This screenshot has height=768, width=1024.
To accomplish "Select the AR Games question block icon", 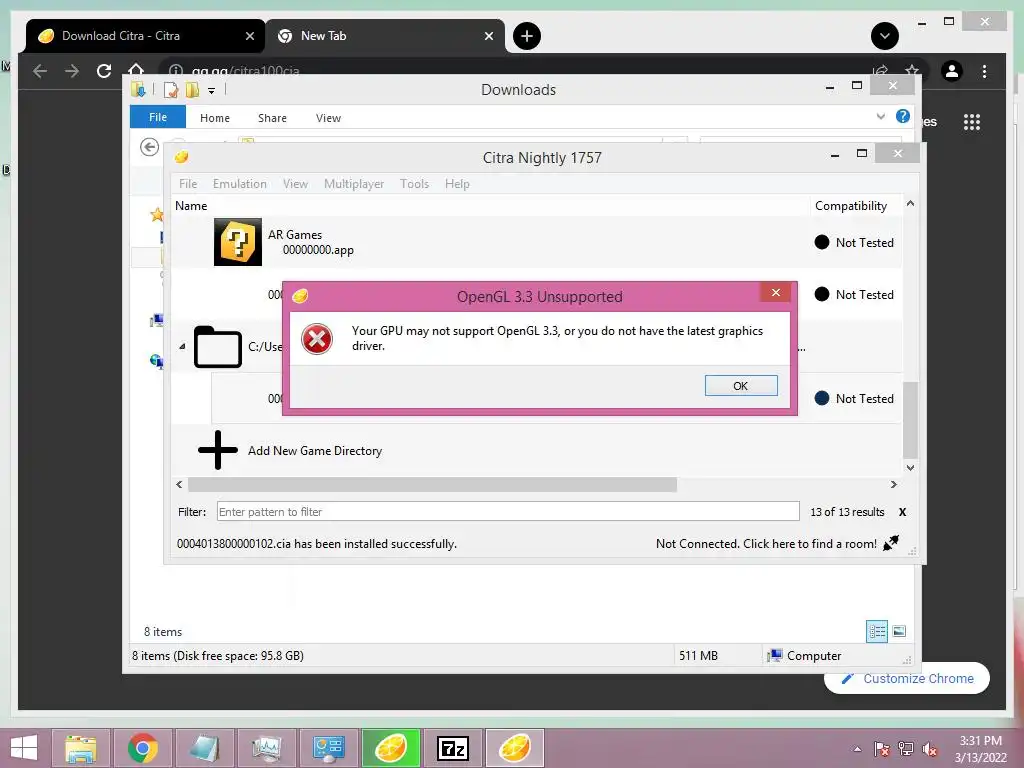I will click(x=238, y=242).
